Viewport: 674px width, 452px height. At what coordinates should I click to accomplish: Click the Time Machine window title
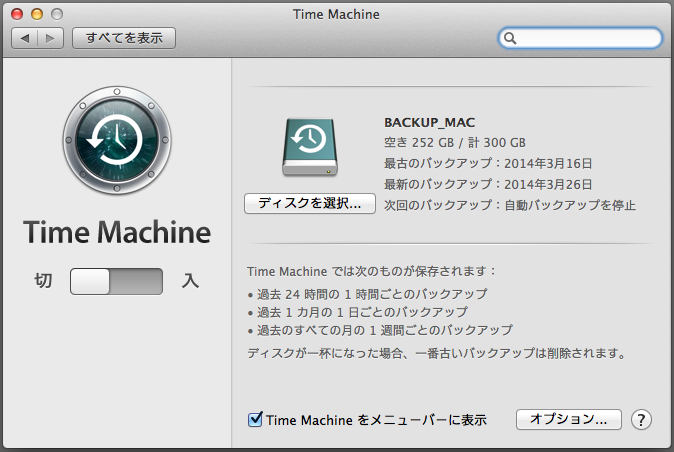(336, 14)
